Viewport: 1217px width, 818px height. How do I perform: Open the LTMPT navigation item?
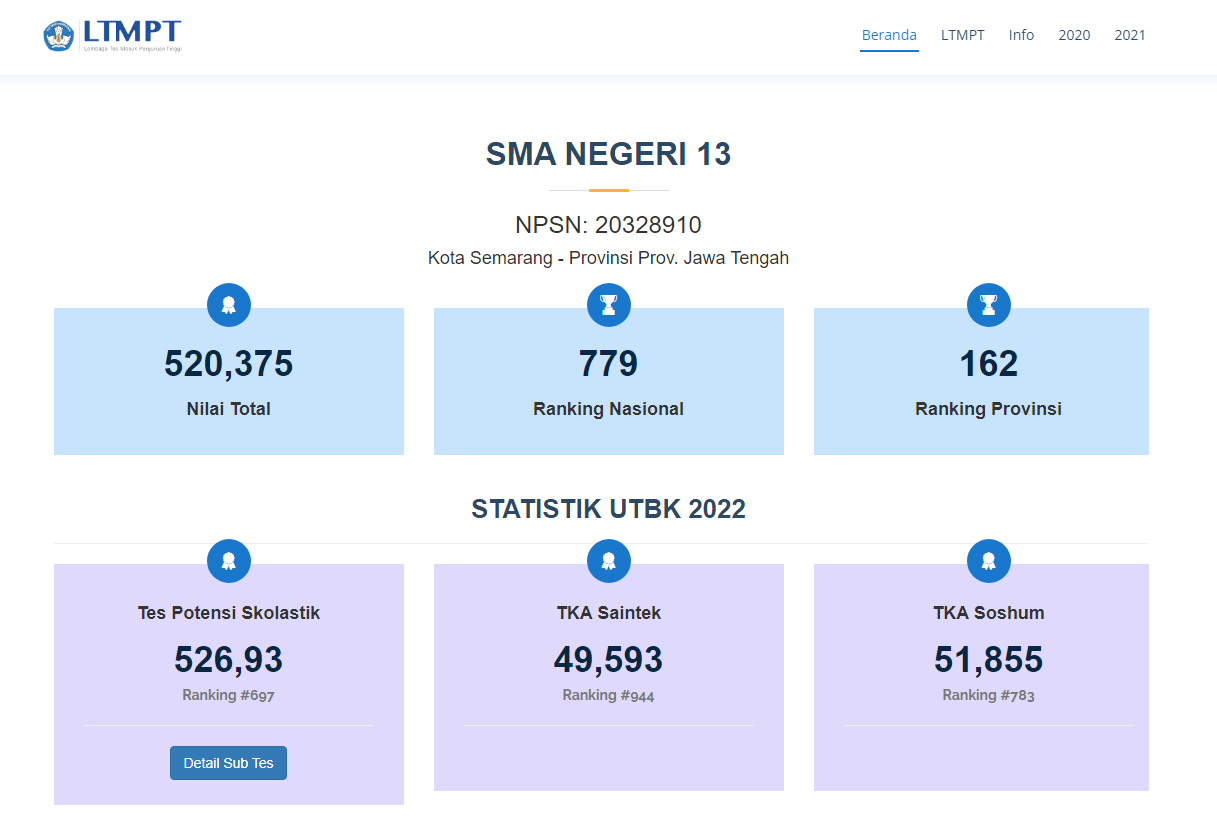962,34
